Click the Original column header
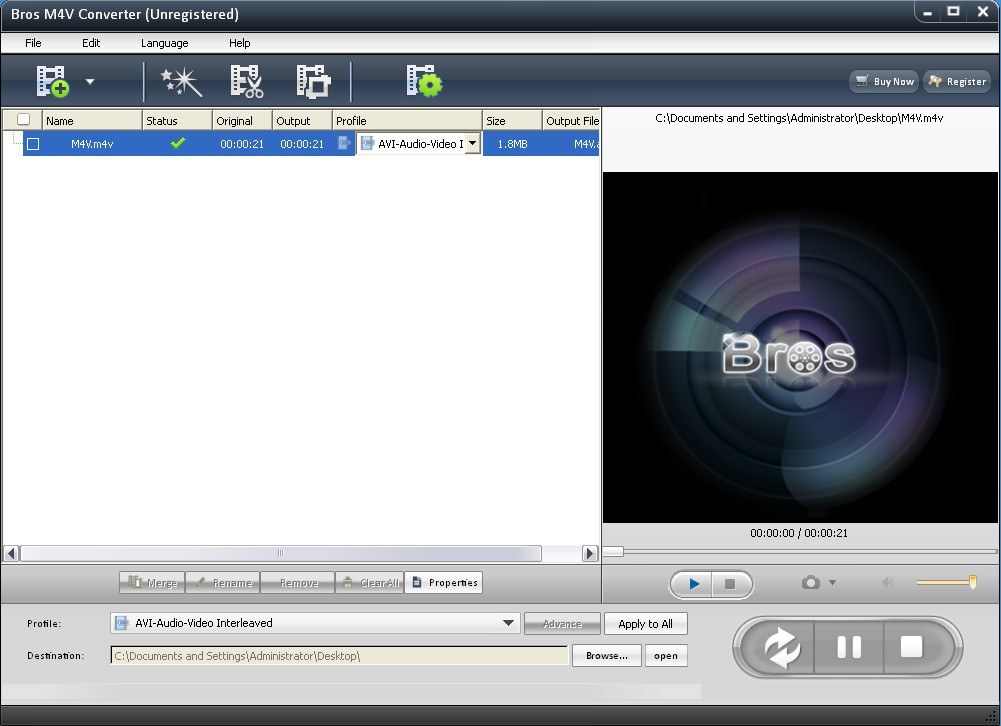The width and height of the screenshot is (1001, 726). click(242, 121)
